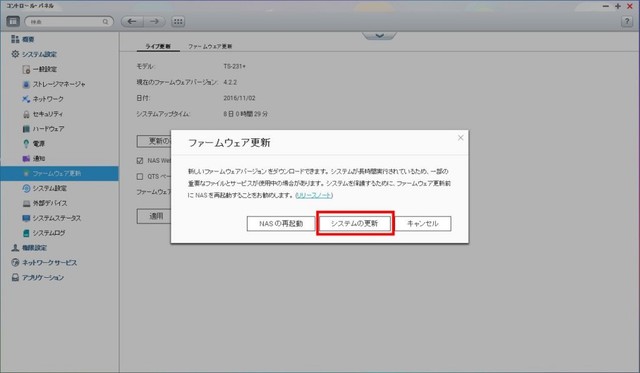Click the システムアップタイム value text
This screenshot has width=640, height=373.
click(245, 114)
